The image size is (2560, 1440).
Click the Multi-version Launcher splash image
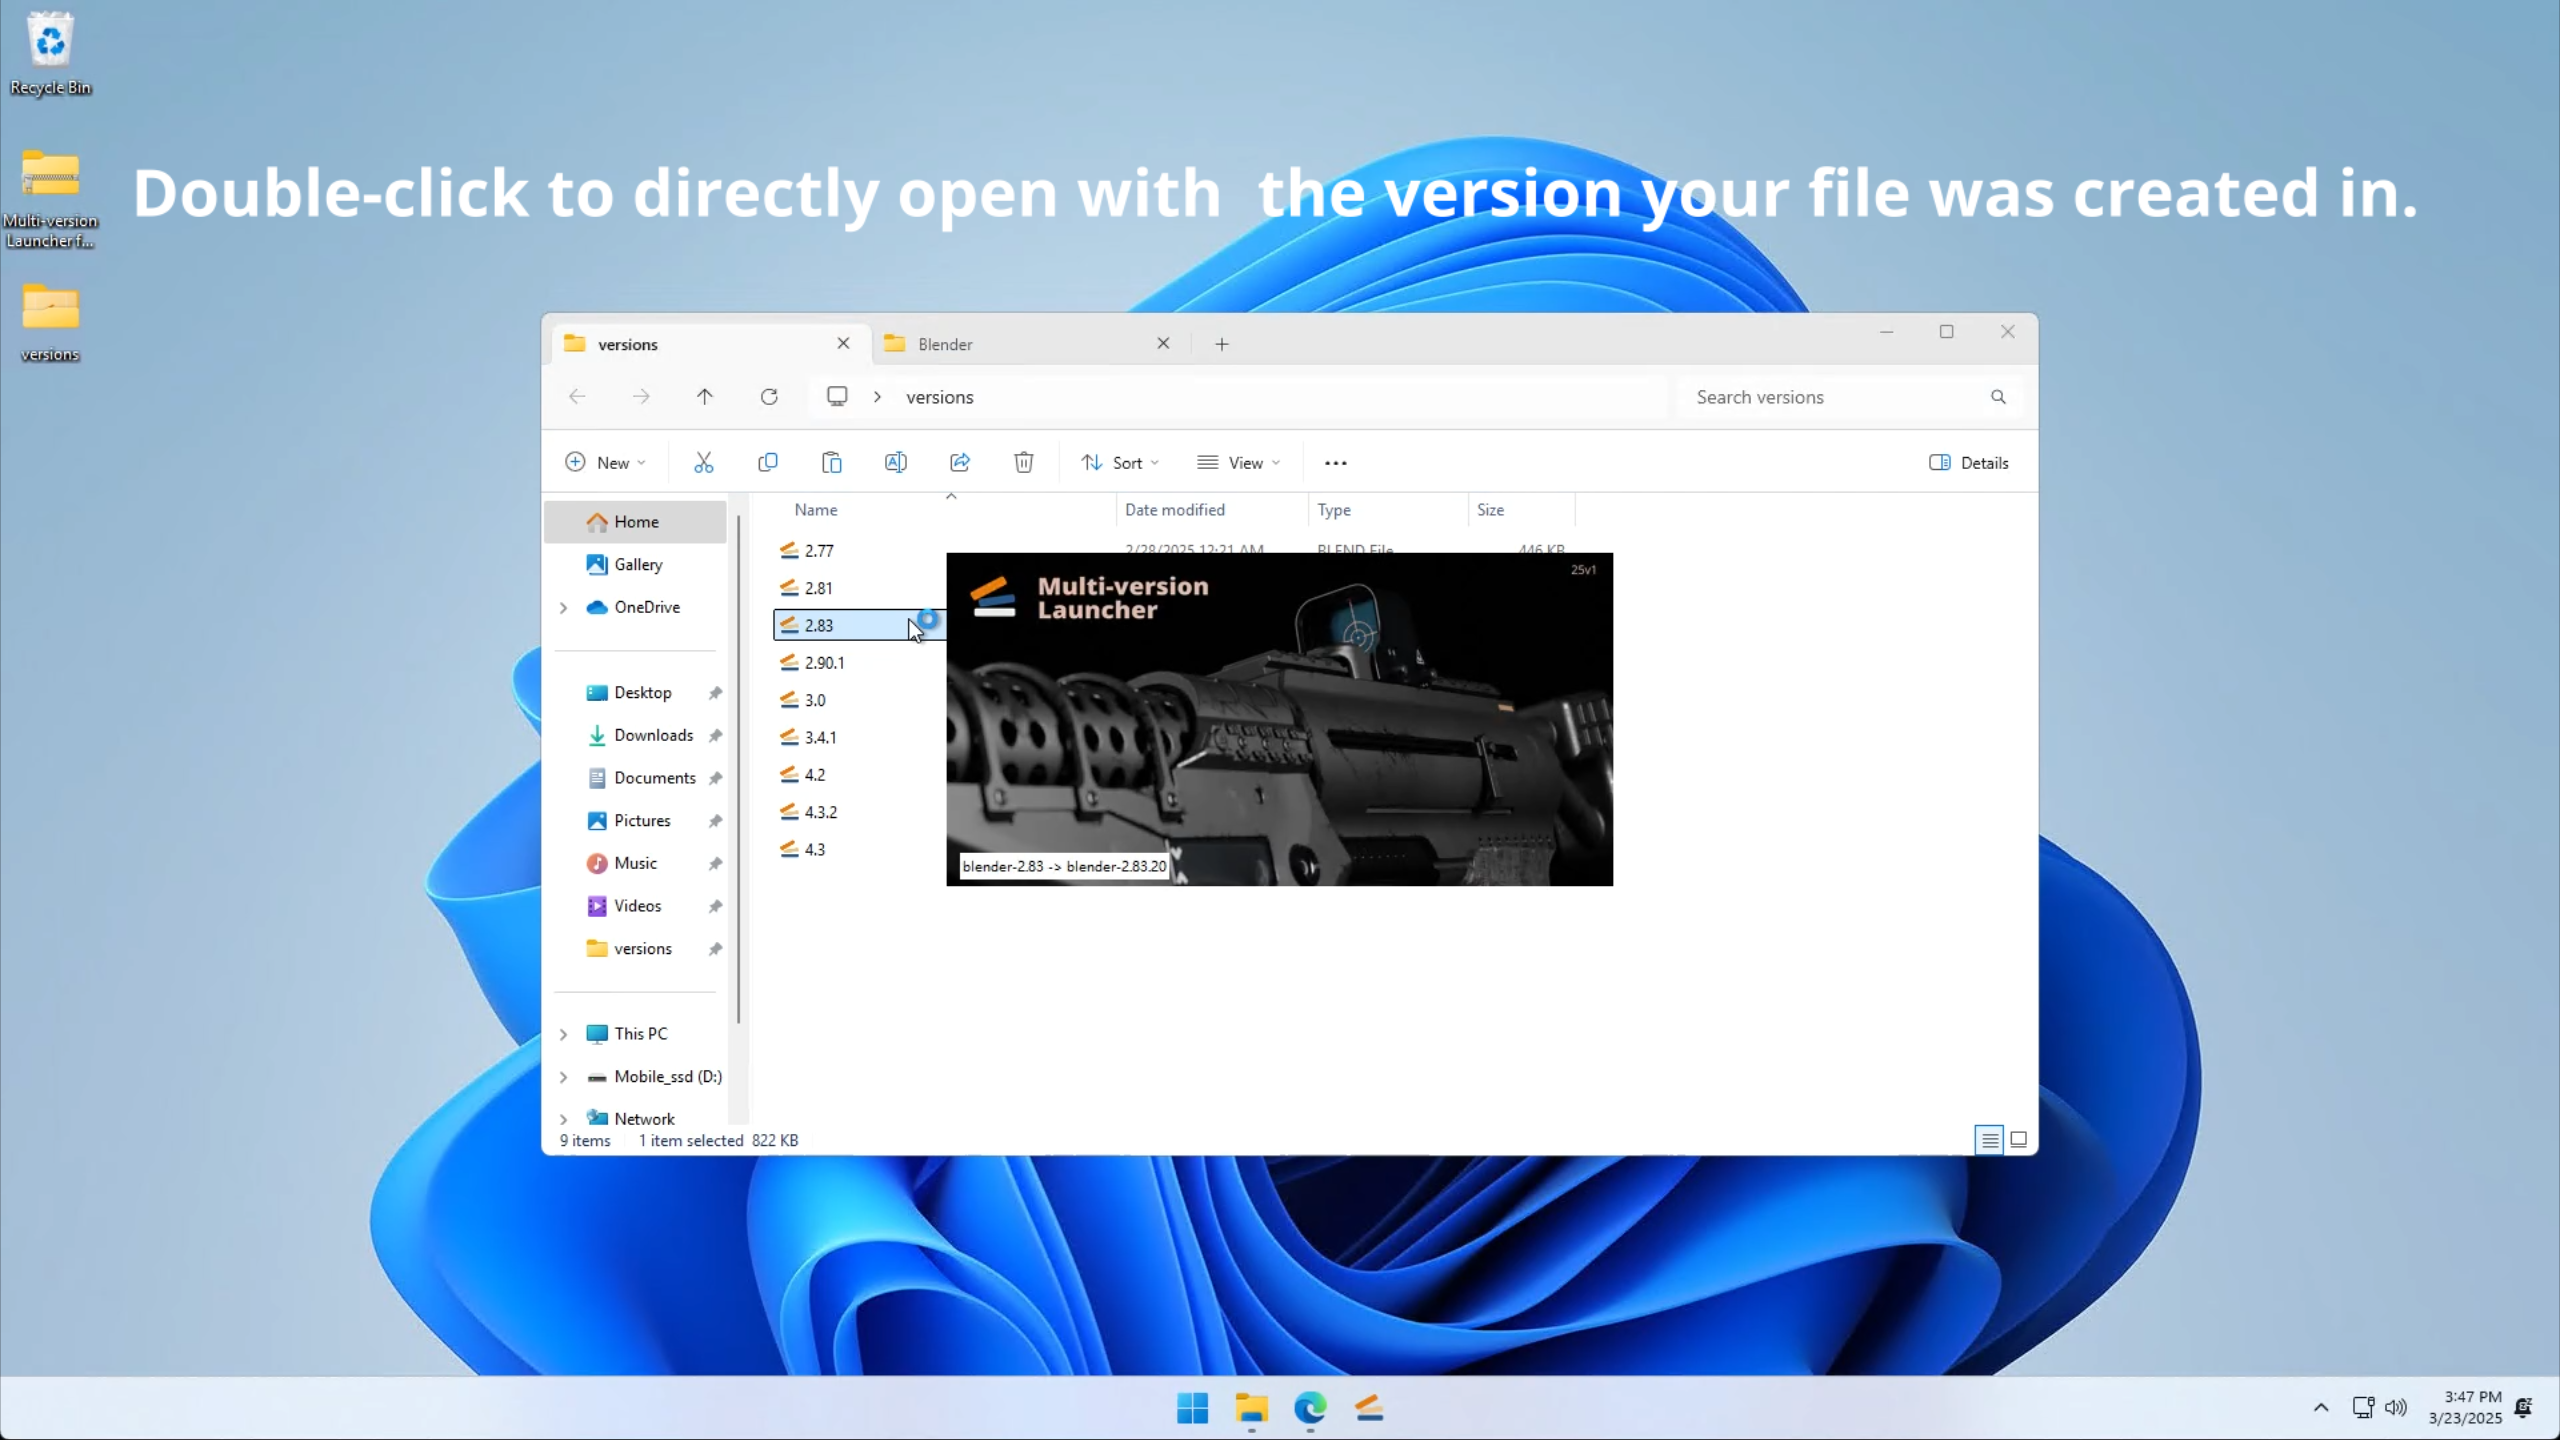[x=1280, y=719]
